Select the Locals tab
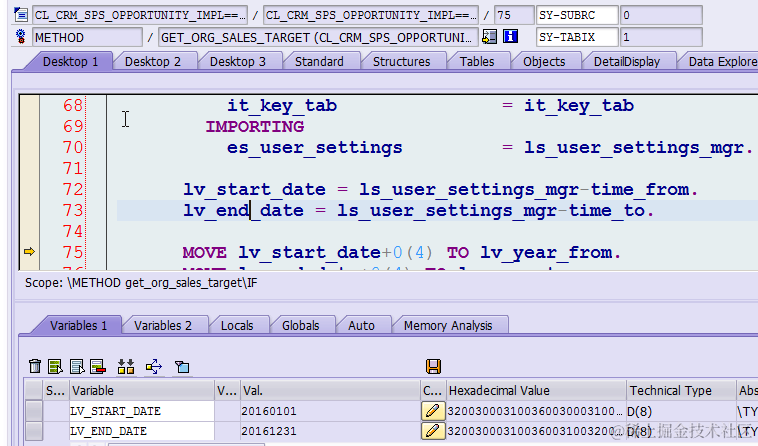This screenshot has height=446, width=758. pos(237,326)
